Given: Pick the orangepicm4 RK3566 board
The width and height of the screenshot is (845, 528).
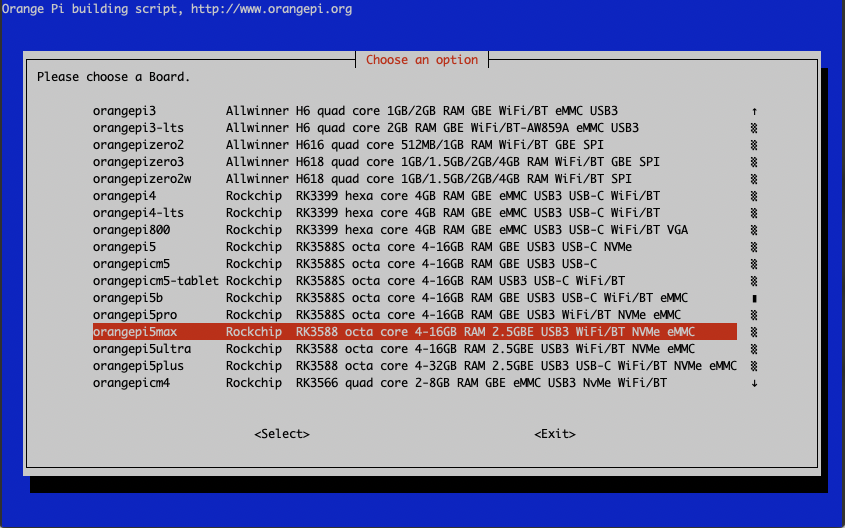Looking at the screenshot, I should coord(414,383).
